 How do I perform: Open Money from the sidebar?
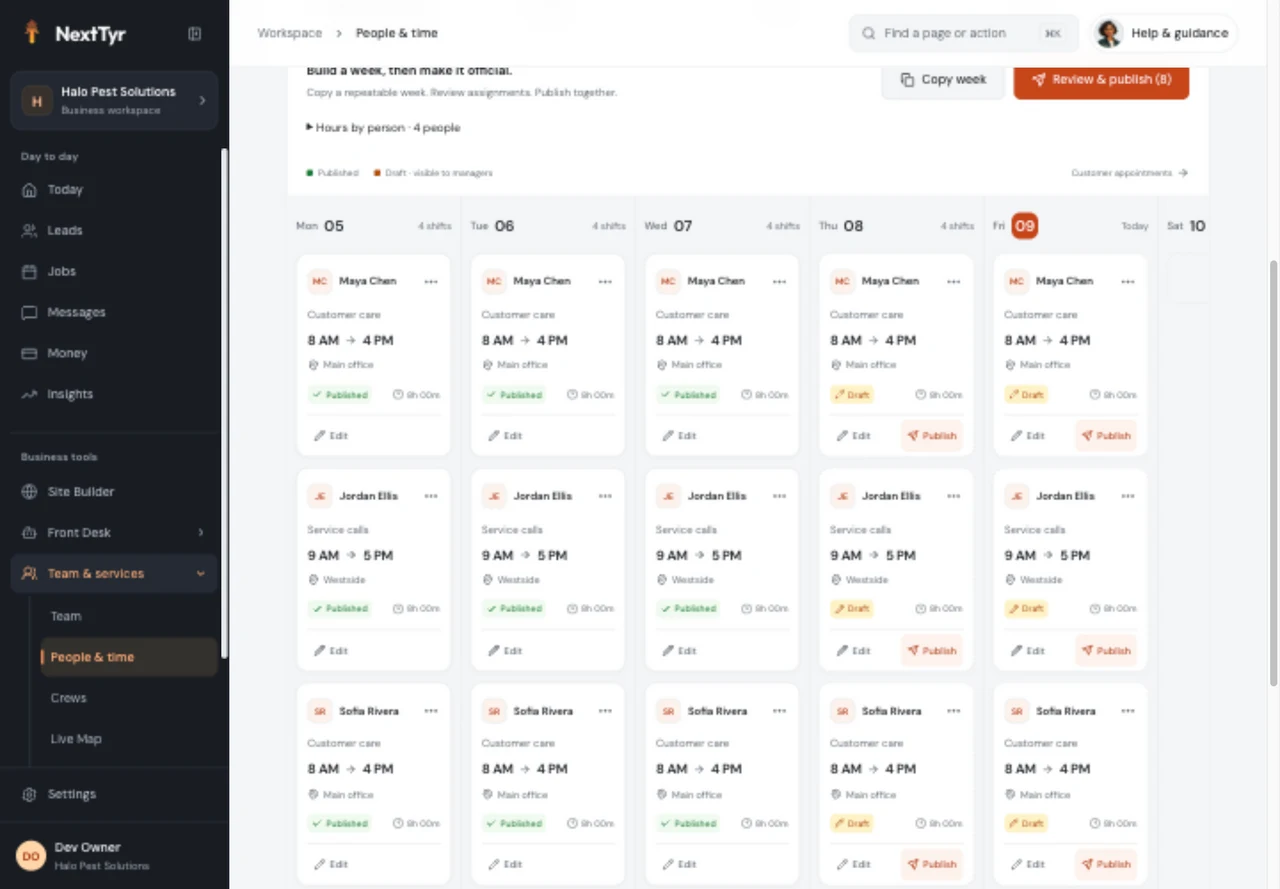pos(114,354)
